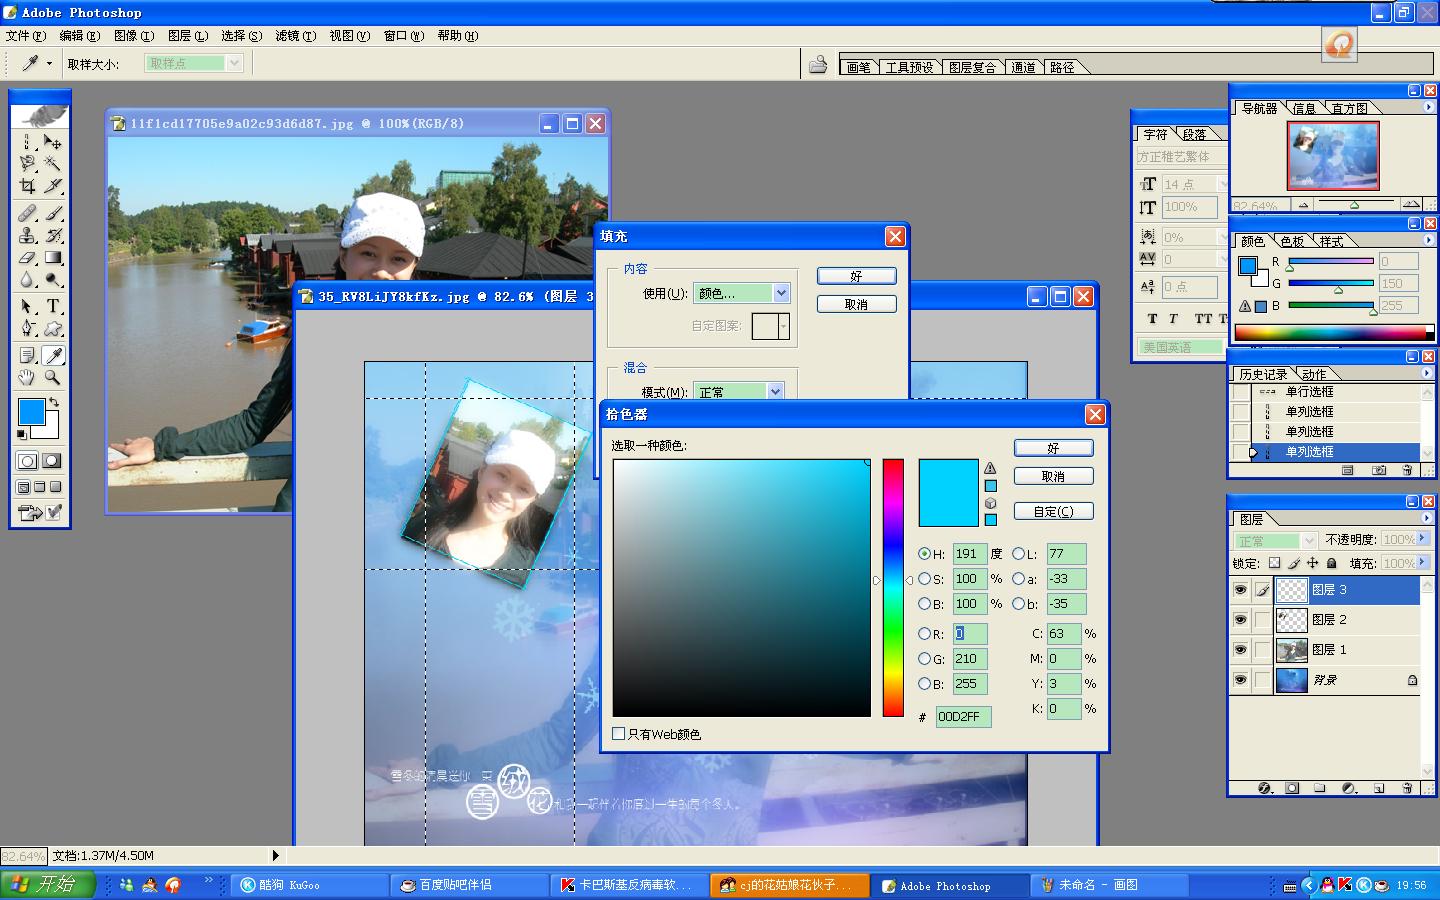Click lock transparent pixels icon

(x=1274, y=564)
